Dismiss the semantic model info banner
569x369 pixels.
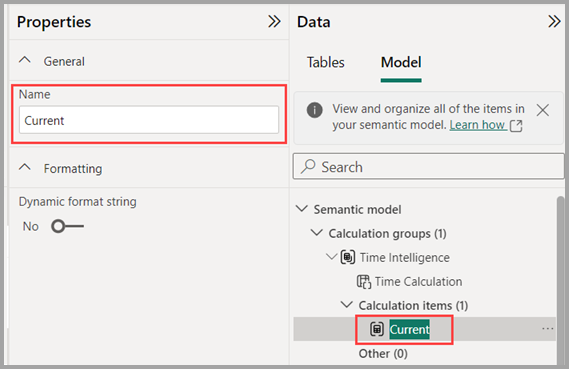click(x=543, y=110)
